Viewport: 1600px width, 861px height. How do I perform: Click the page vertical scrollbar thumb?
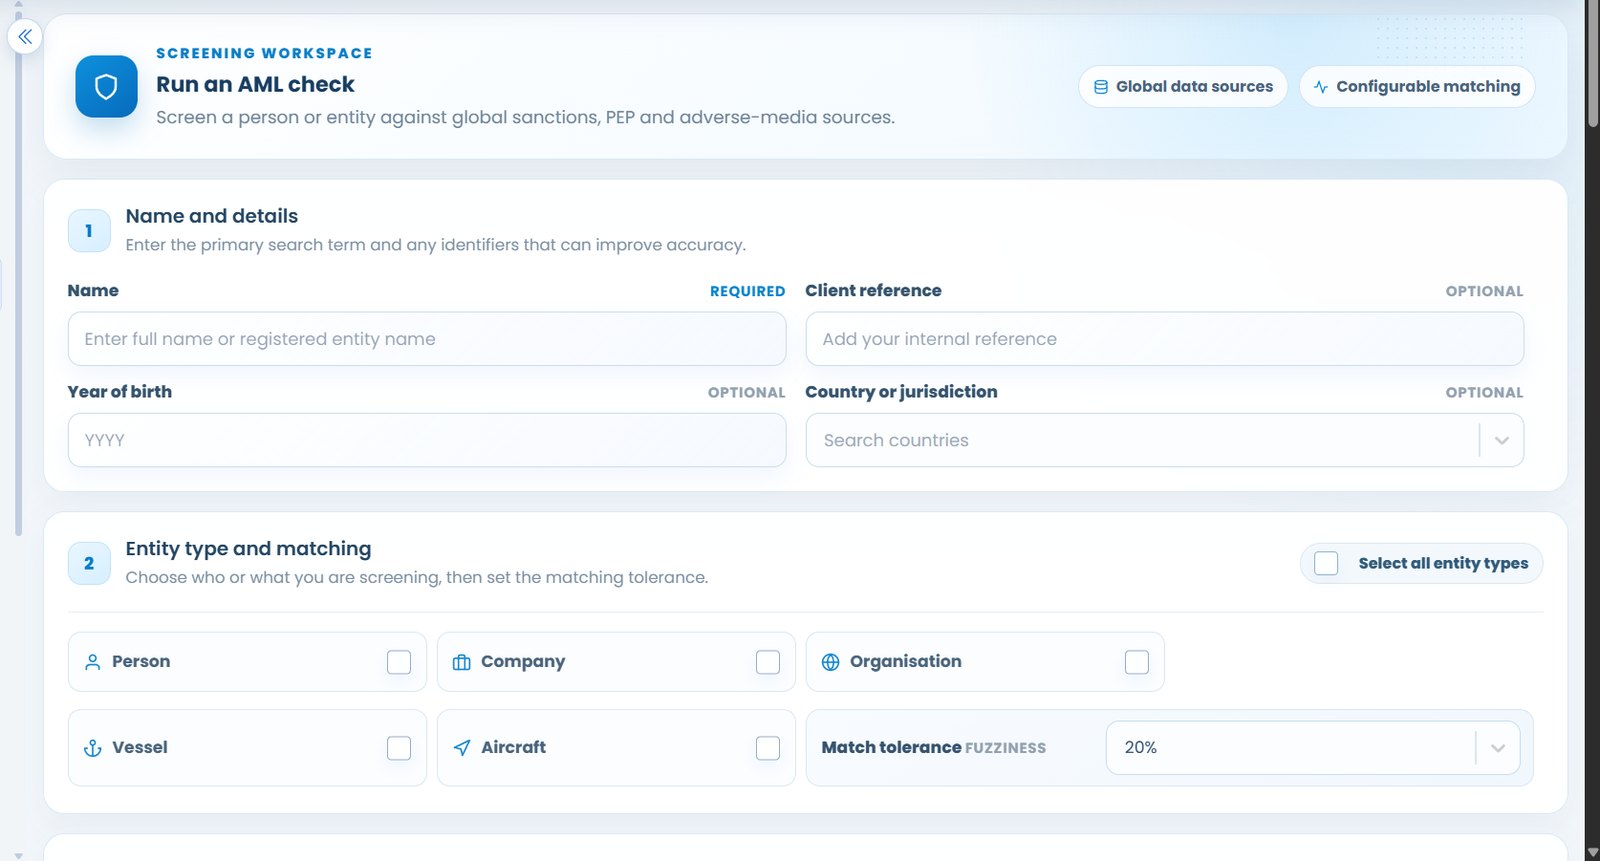click(x=1592, y=65)
